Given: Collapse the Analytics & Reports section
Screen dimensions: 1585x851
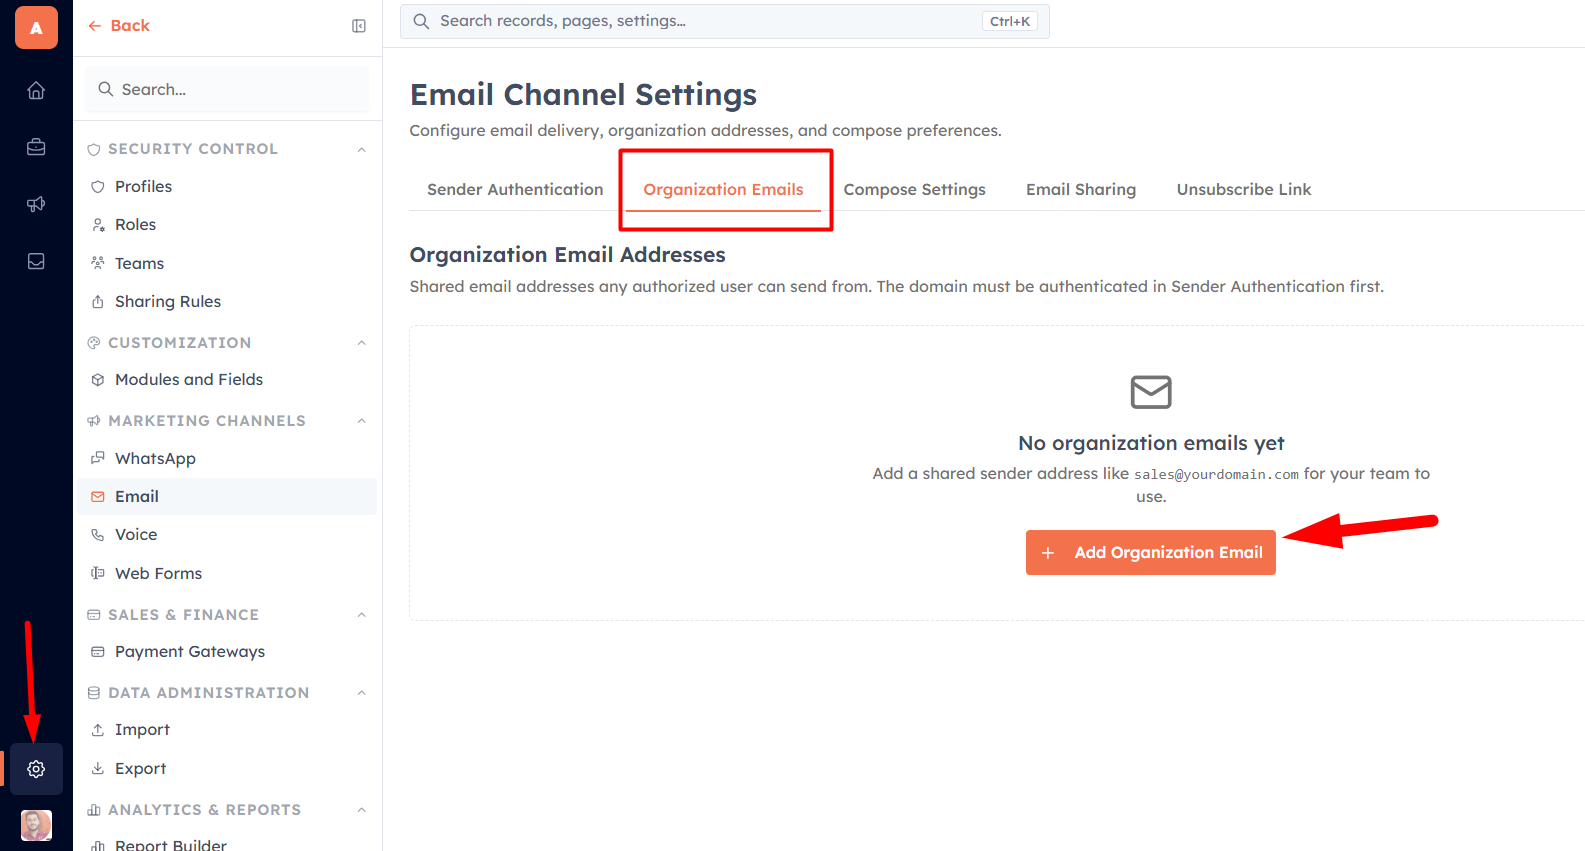Looking at the screenshot, I should tap(362, 810).
